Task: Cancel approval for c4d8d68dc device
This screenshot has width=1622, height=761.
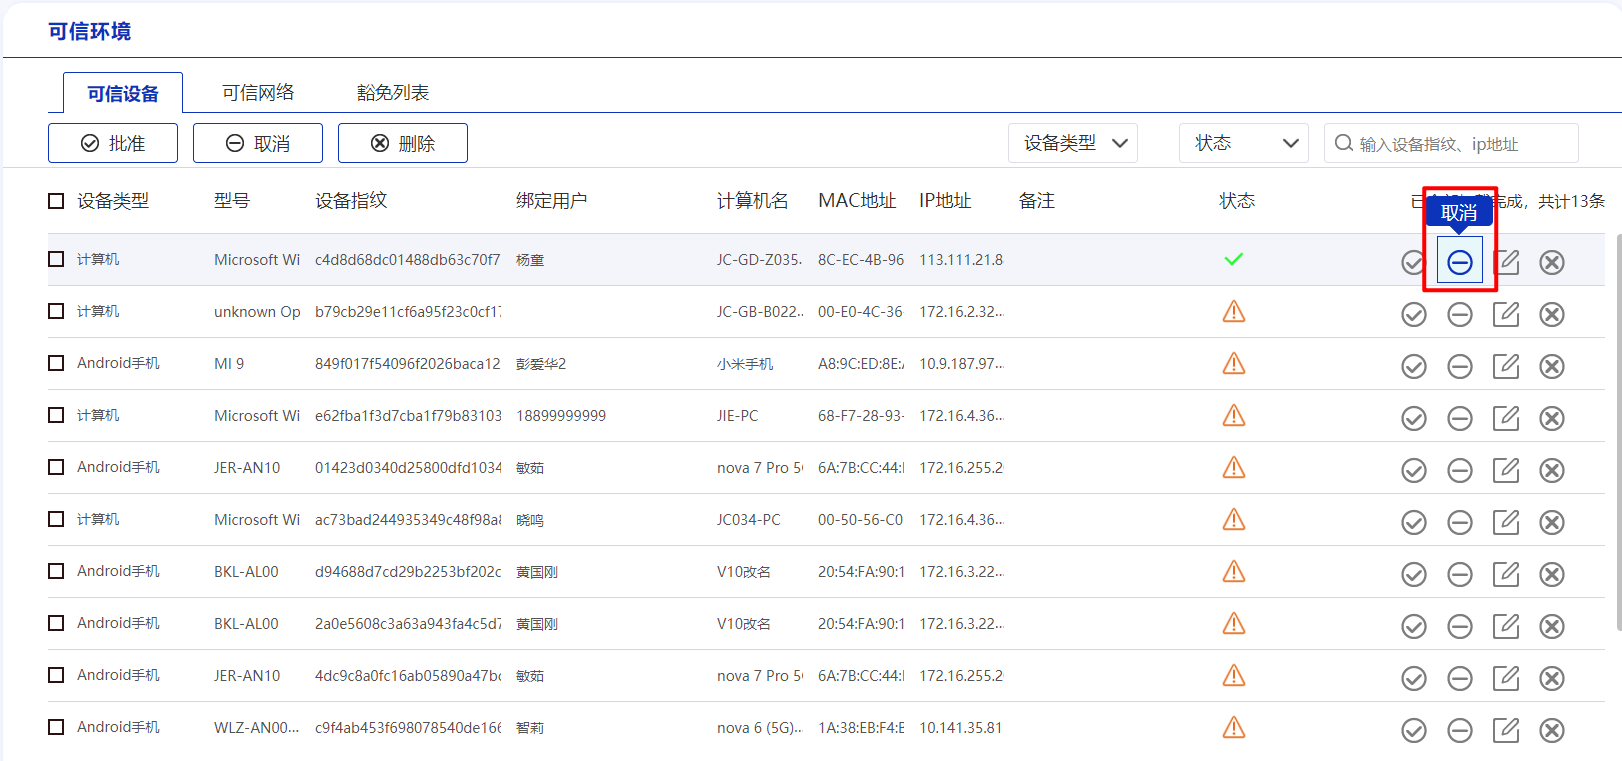Action: (x=1460, y=262)
